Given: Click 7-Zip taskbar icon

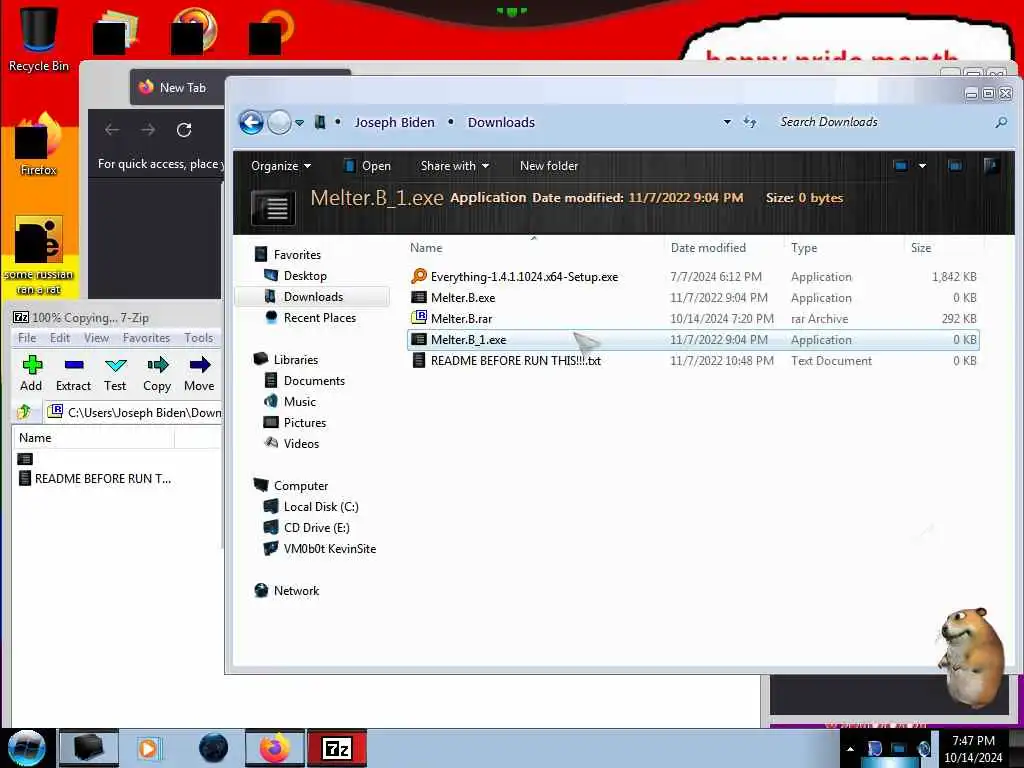Looking at the screenshot, I should point(337,748).
